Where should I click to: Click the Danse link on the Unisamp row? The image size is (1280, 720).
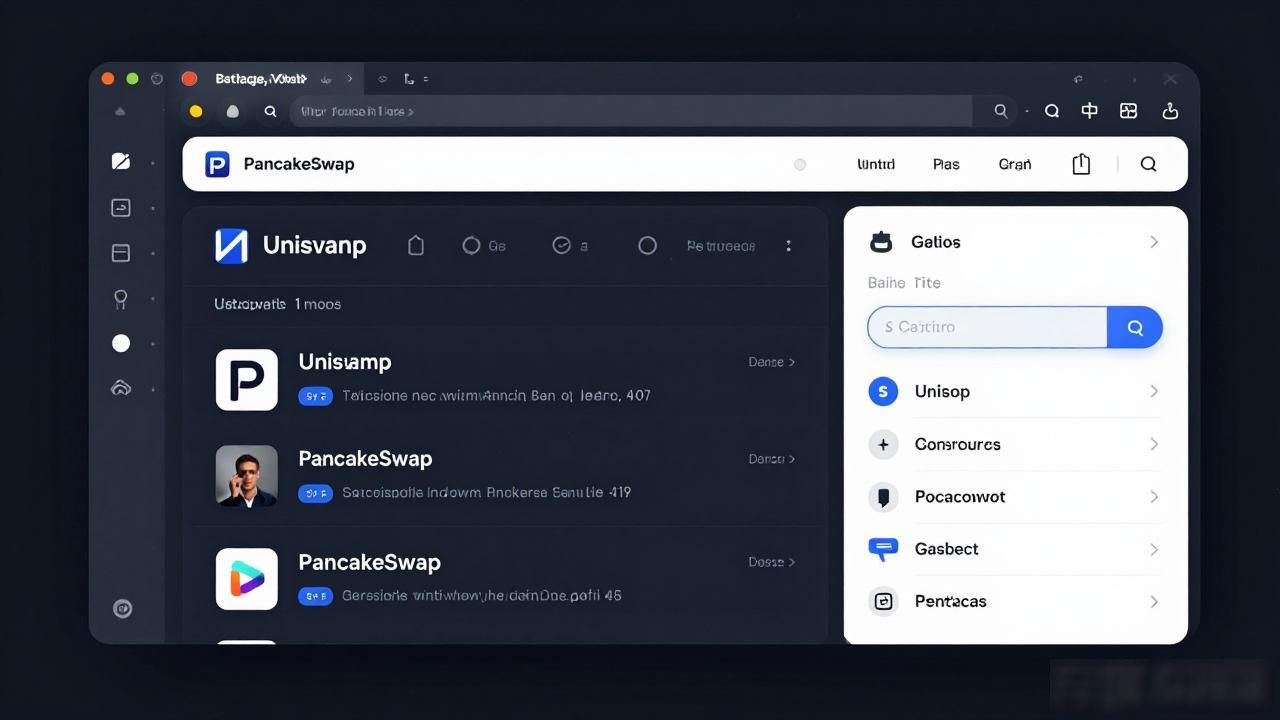(x=771, y=362)
